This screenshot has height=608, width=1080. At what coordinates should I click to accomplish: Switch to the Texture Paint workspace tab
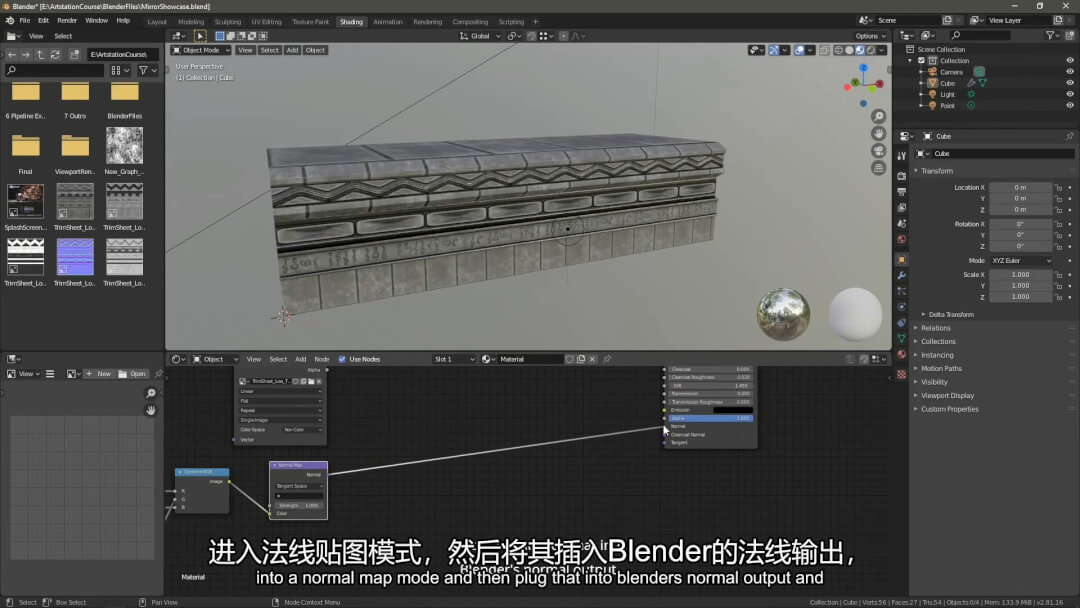[x=311, y=21]
